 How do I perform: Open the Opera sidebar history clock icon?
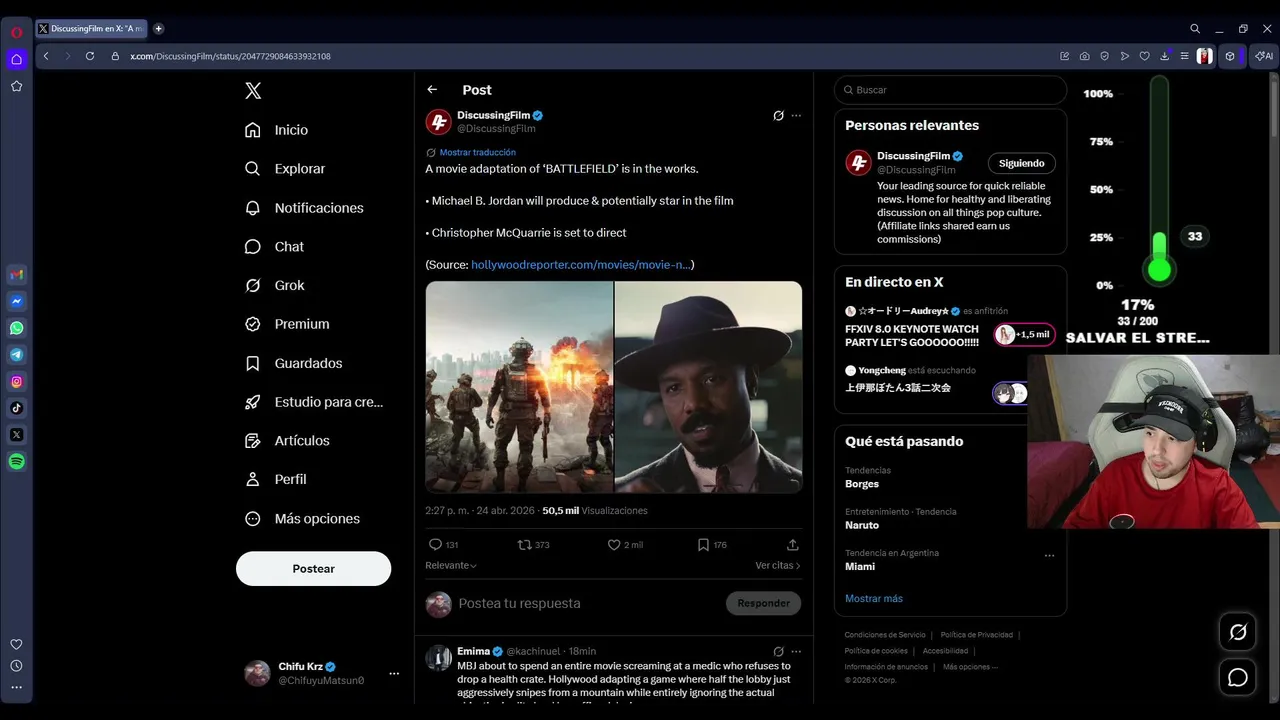click(x=16, y=666)
